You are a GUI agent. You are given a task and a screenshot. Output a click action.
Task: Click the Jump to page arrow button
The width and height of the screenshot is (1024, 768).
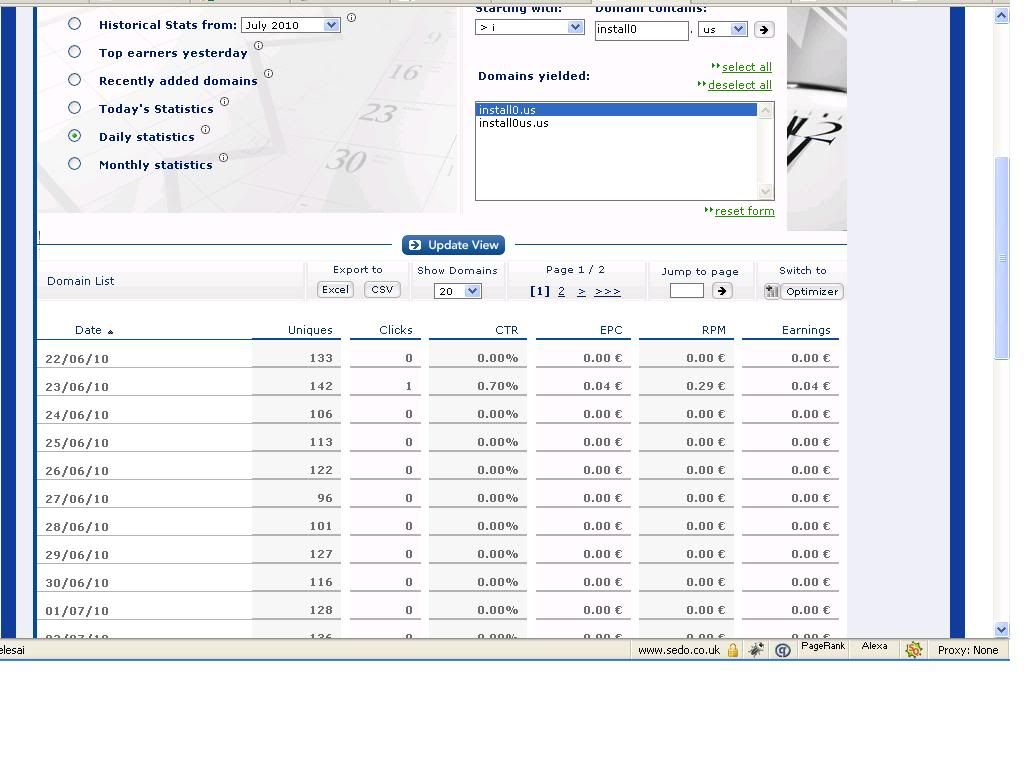(x=721, y=291)
